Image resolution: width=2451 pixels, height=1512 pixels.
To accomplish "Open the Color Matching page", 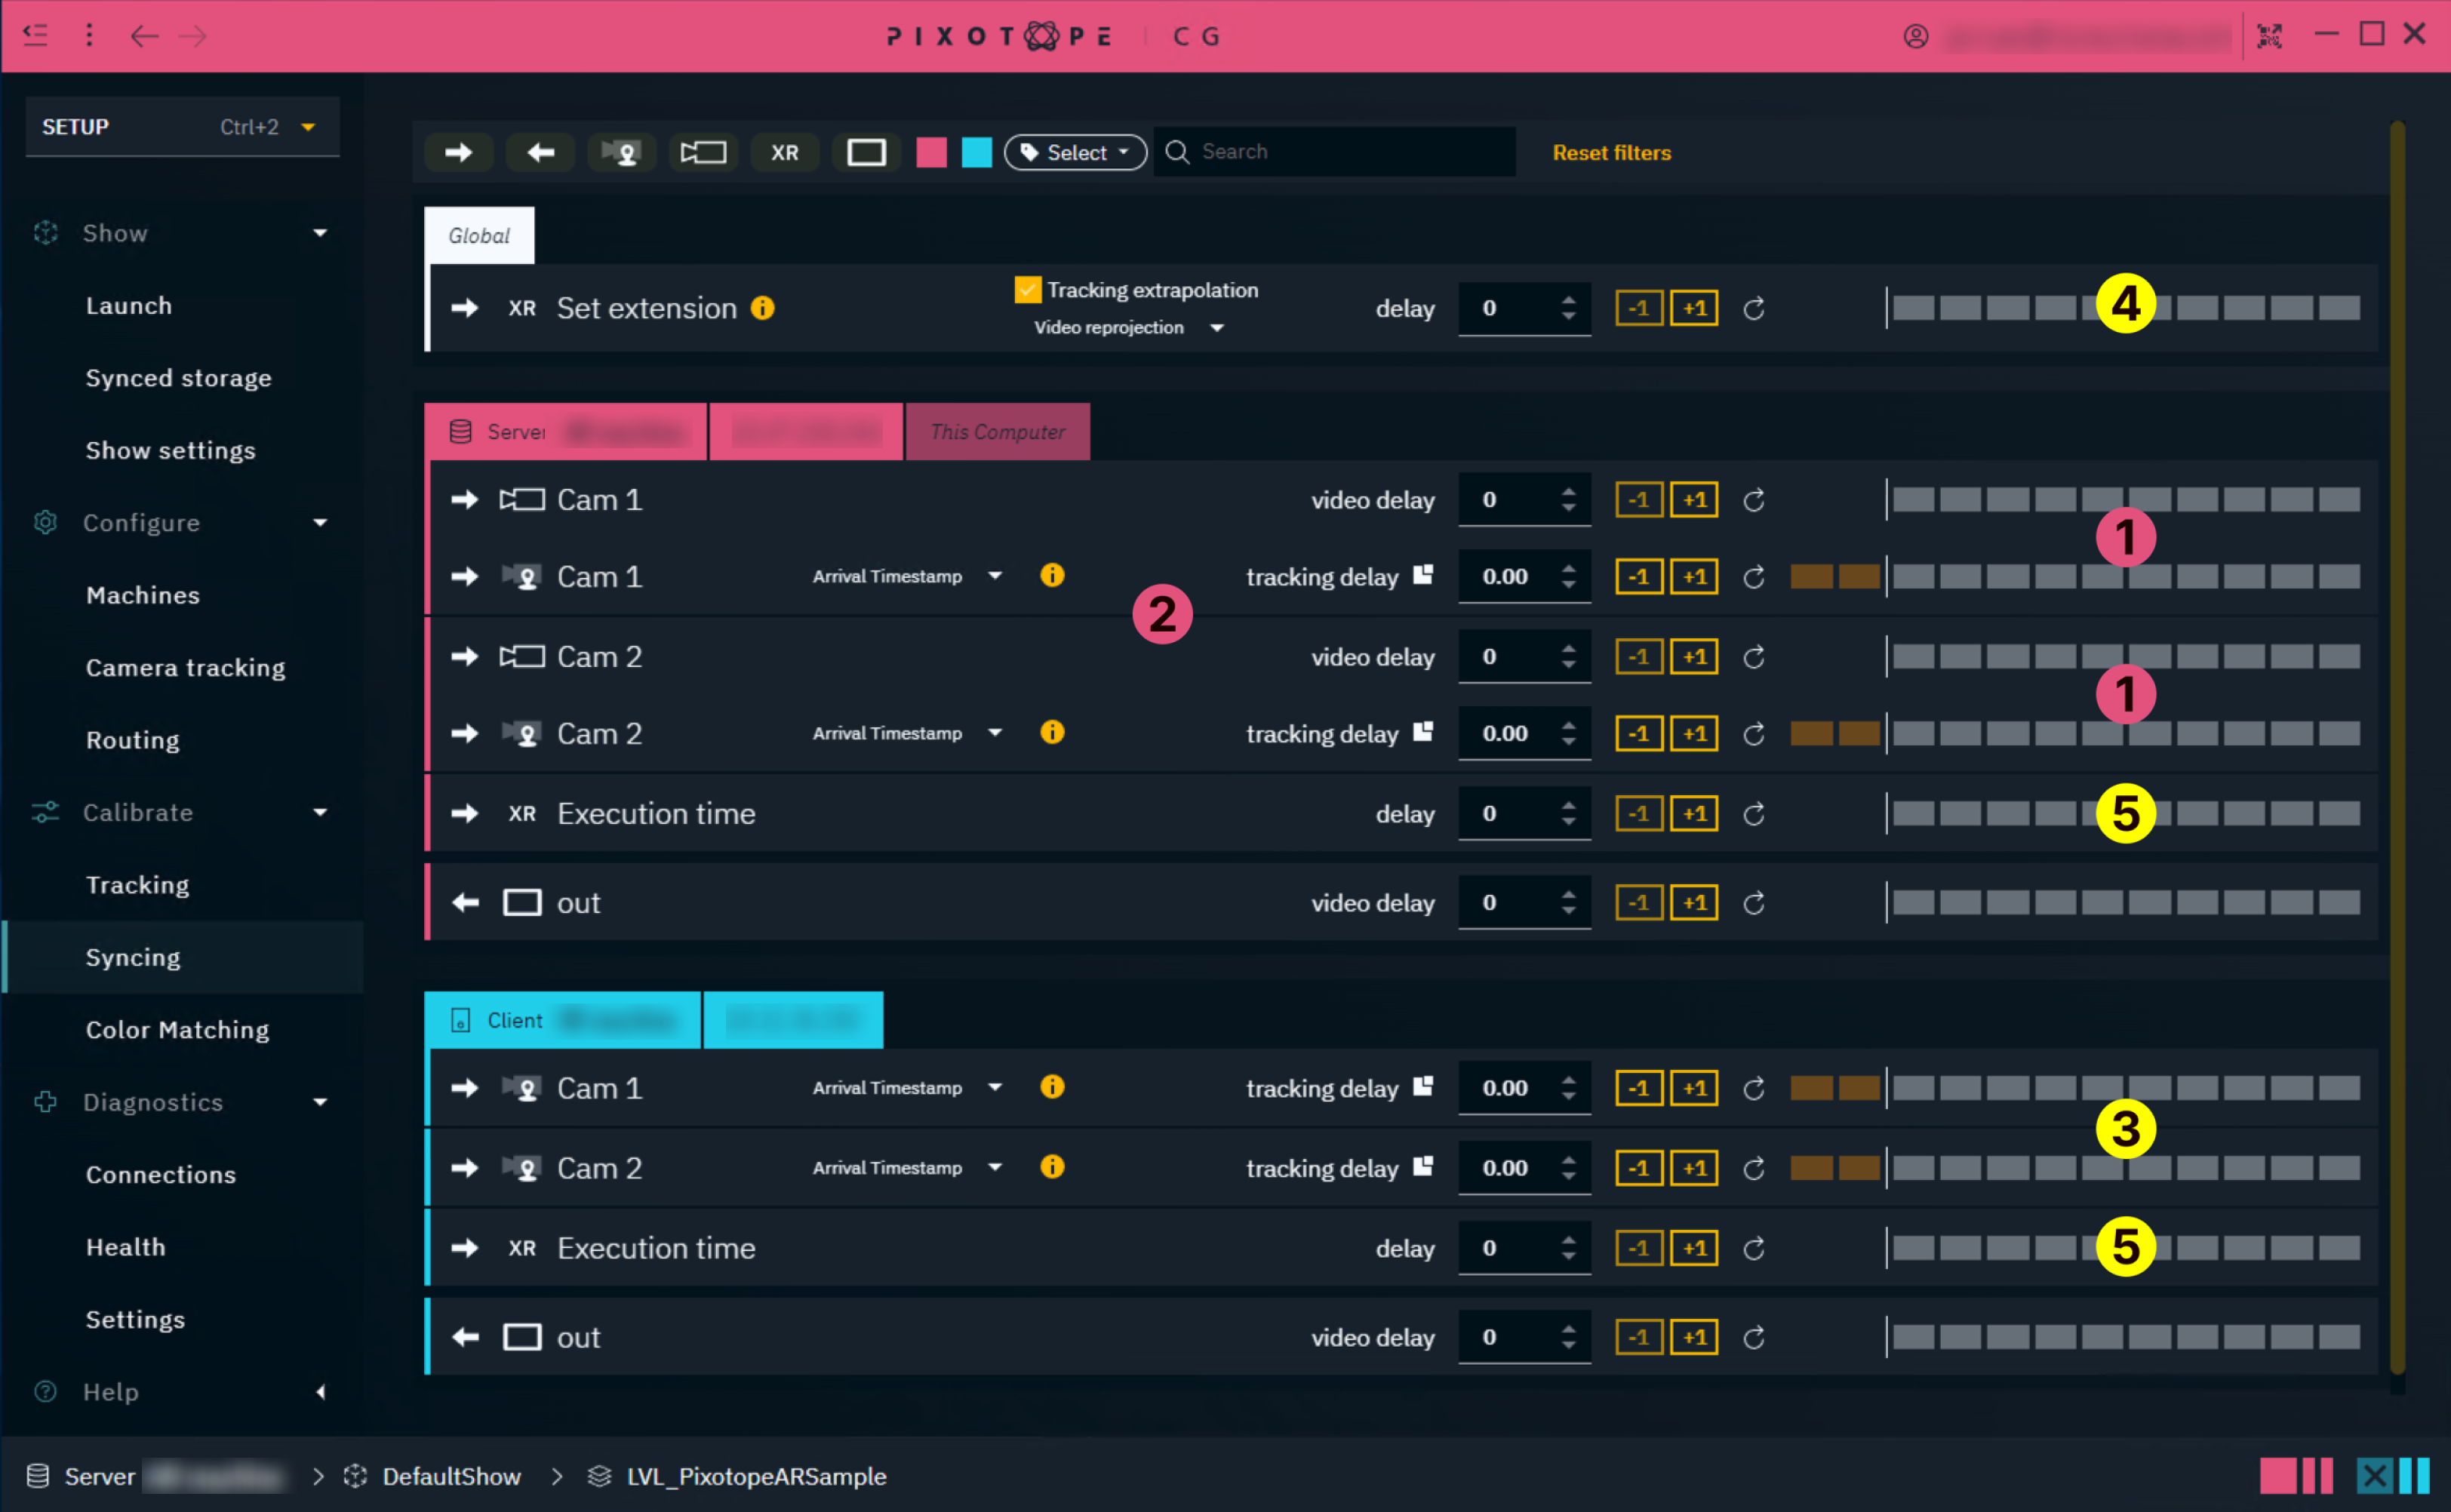I will (x=177, y=1029).
